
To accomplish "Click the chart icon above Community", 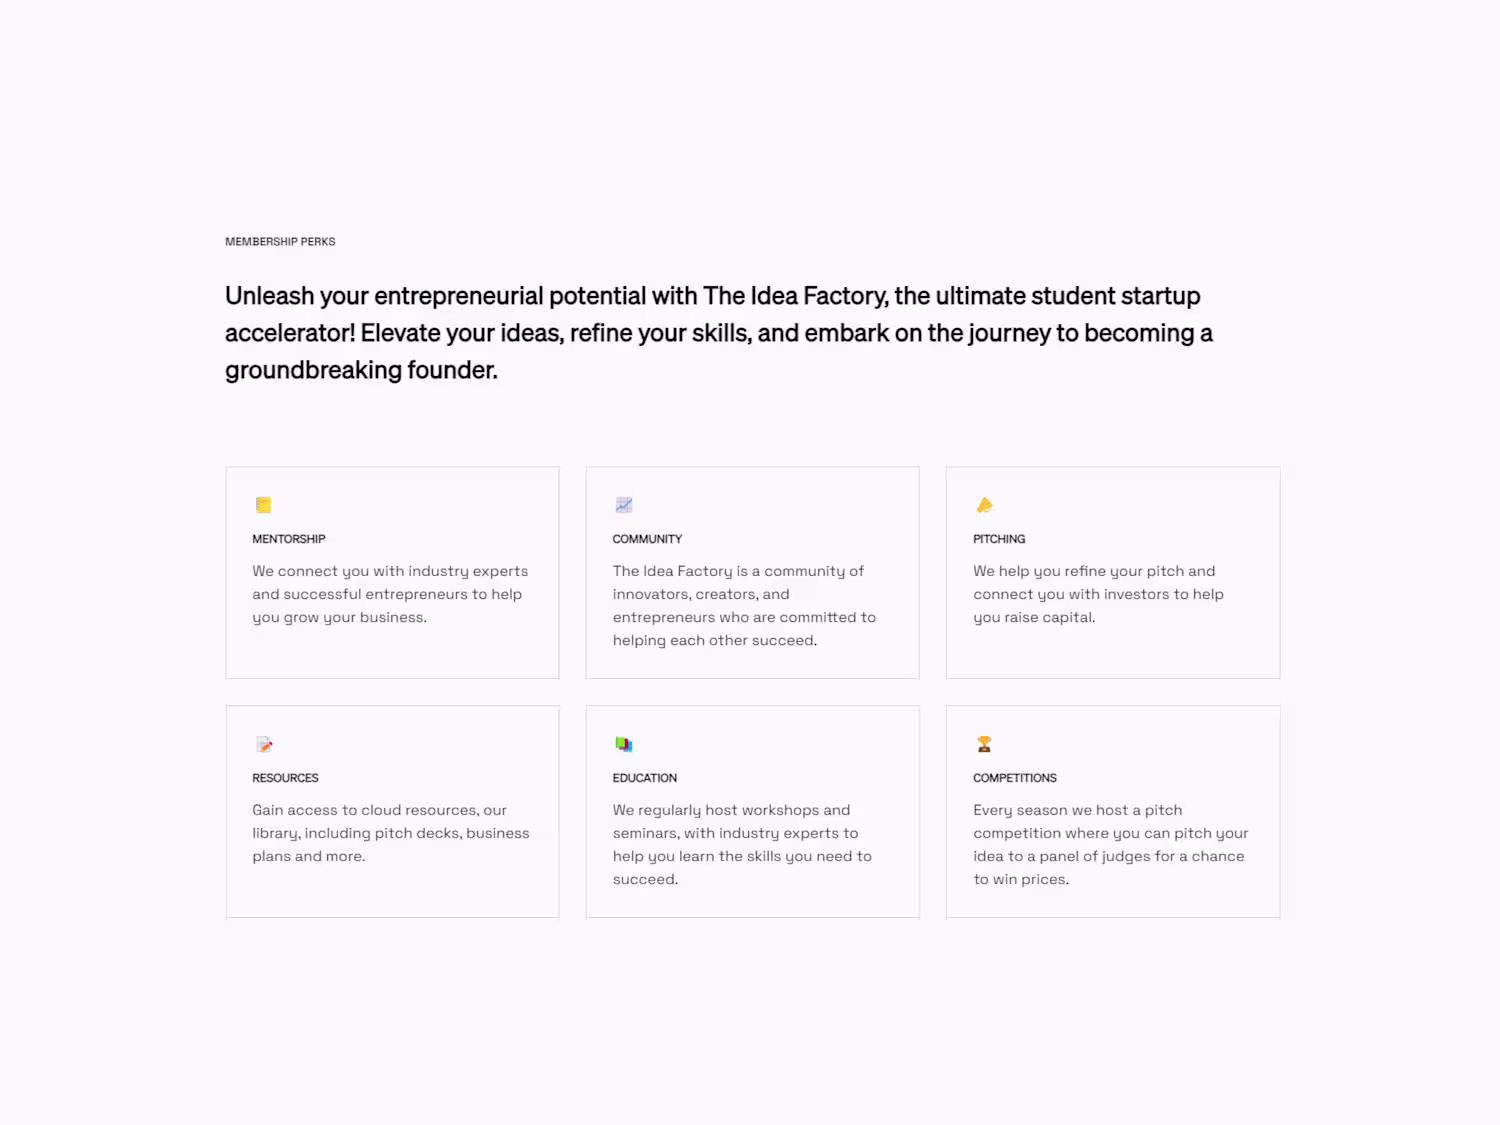I will tap(624, 505).
